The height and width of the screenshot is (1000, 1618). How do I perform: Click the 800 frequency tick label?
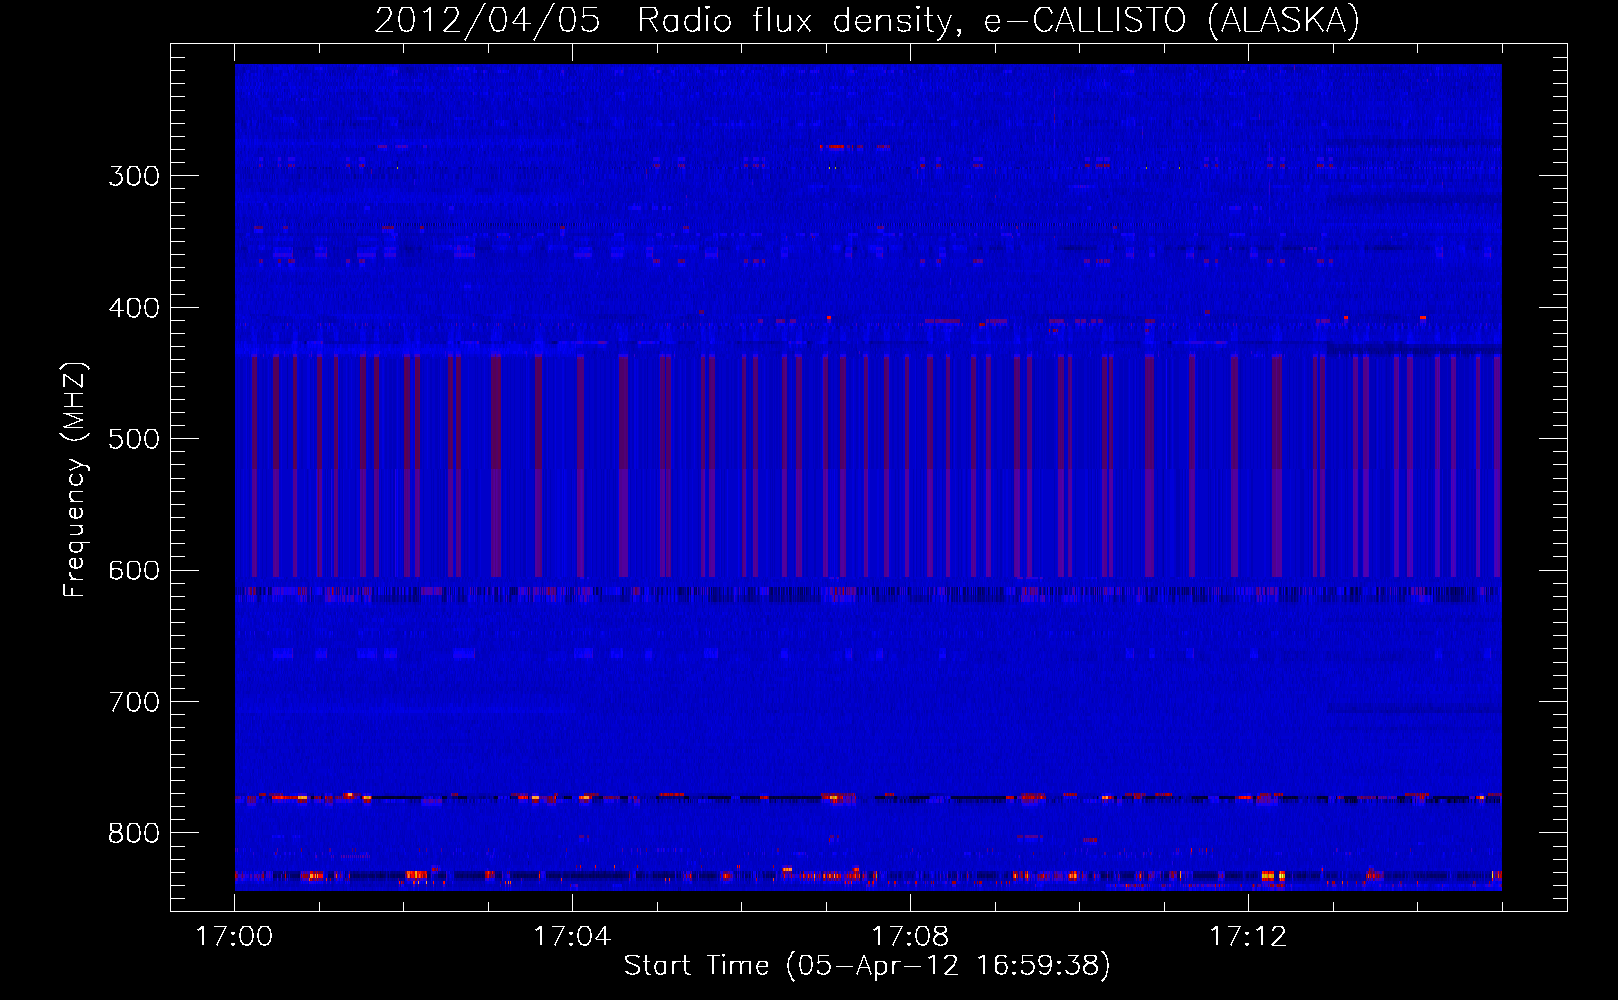coord(134,834)
